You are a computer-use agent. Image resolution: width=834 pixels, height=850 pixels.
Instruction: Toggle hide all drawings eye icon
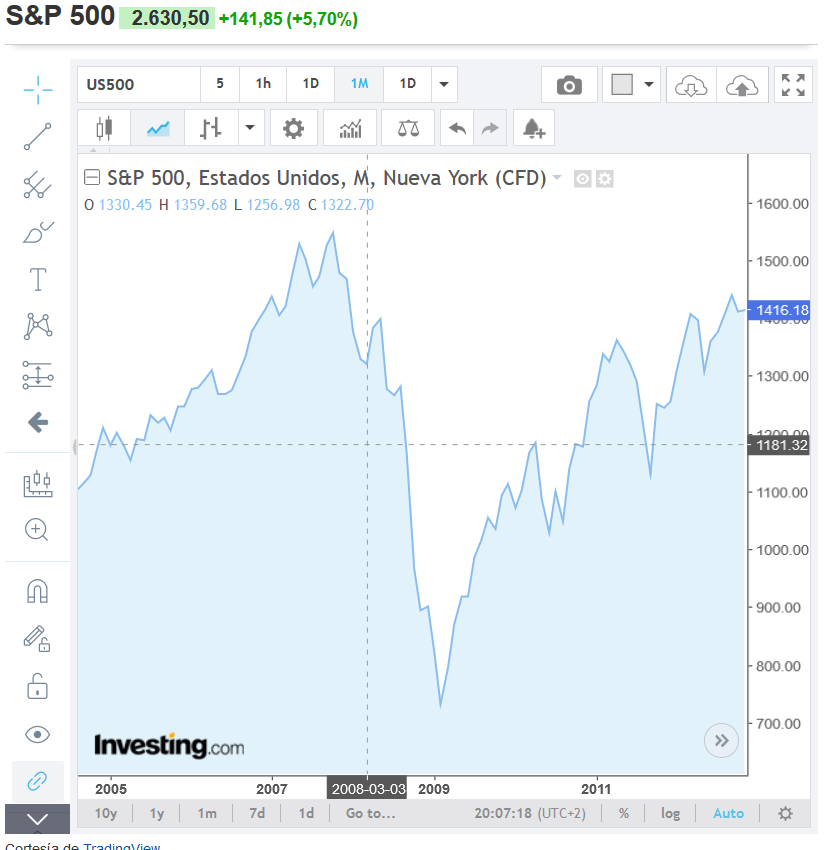tap(37, 735)
